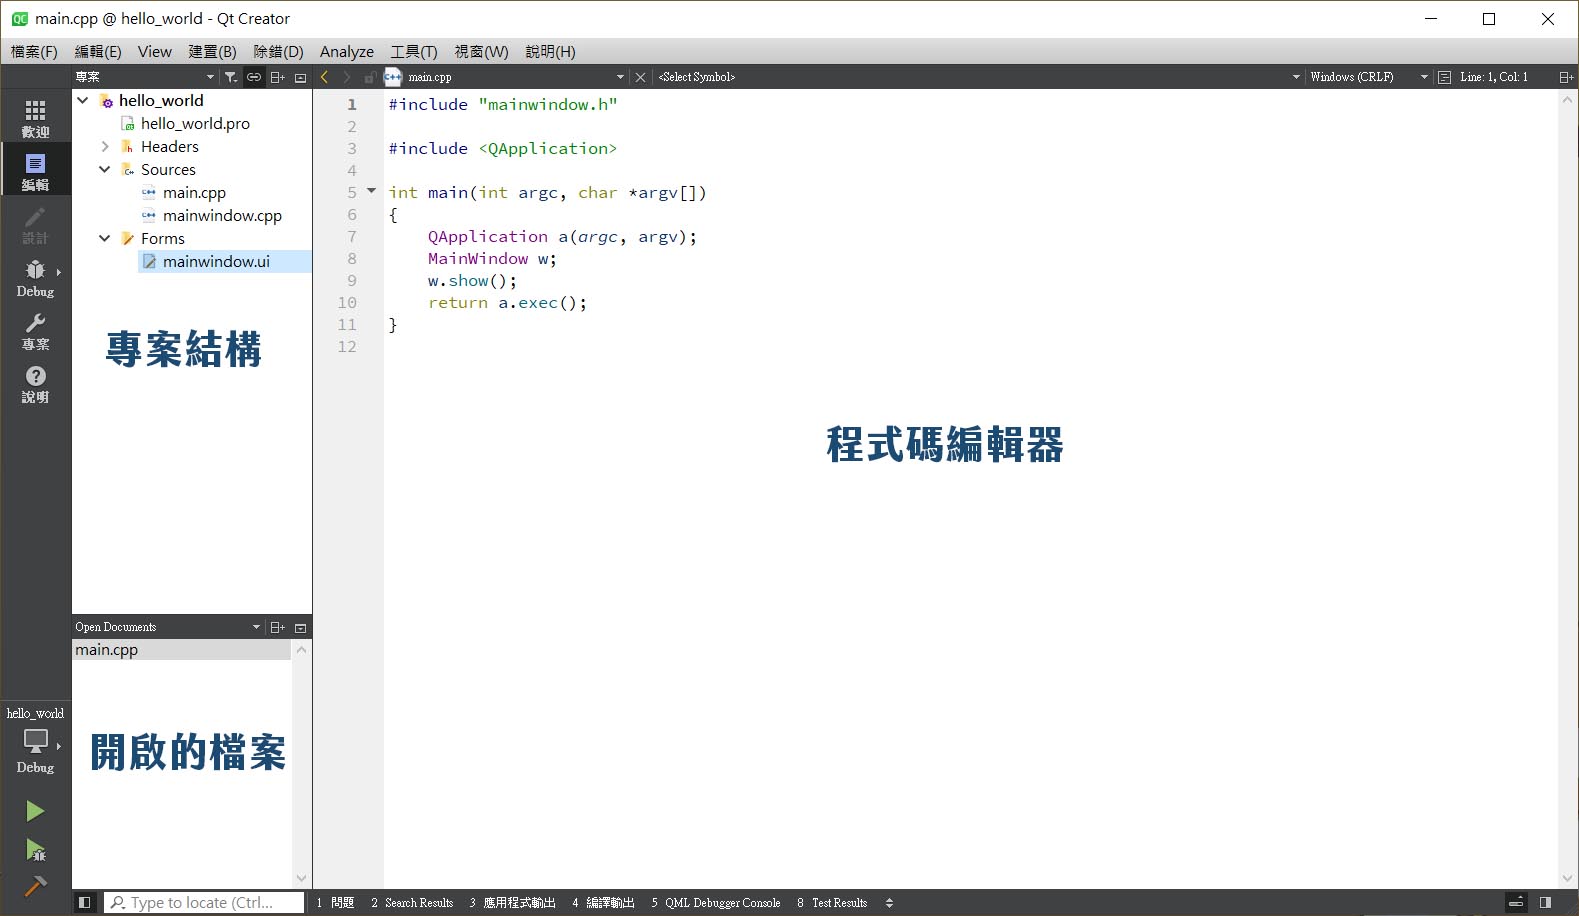Select mainwindow.cpp in the tree
Viewport: 1579px width, 916px height.
(x=222, y=215)
